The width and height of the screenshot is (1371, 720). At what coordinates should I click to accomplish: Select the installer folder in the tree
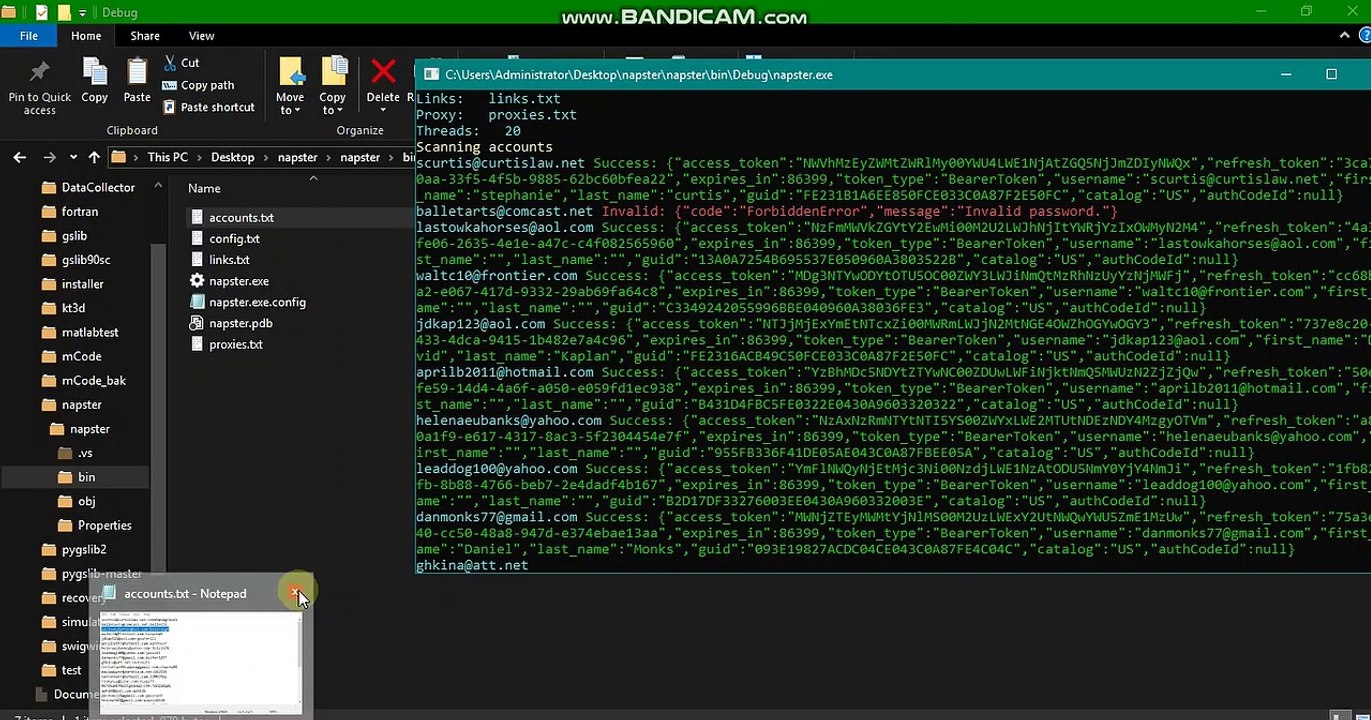83,284
